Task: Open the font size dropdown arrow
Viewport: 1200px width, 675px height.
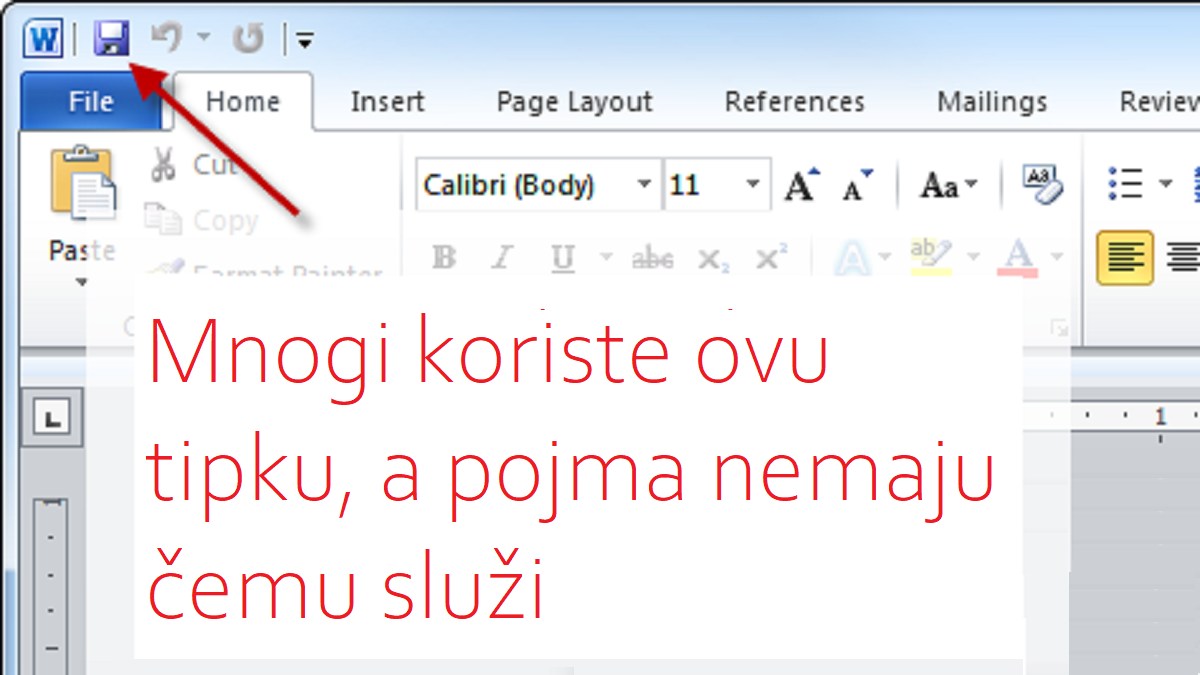Action: point(753,185)
